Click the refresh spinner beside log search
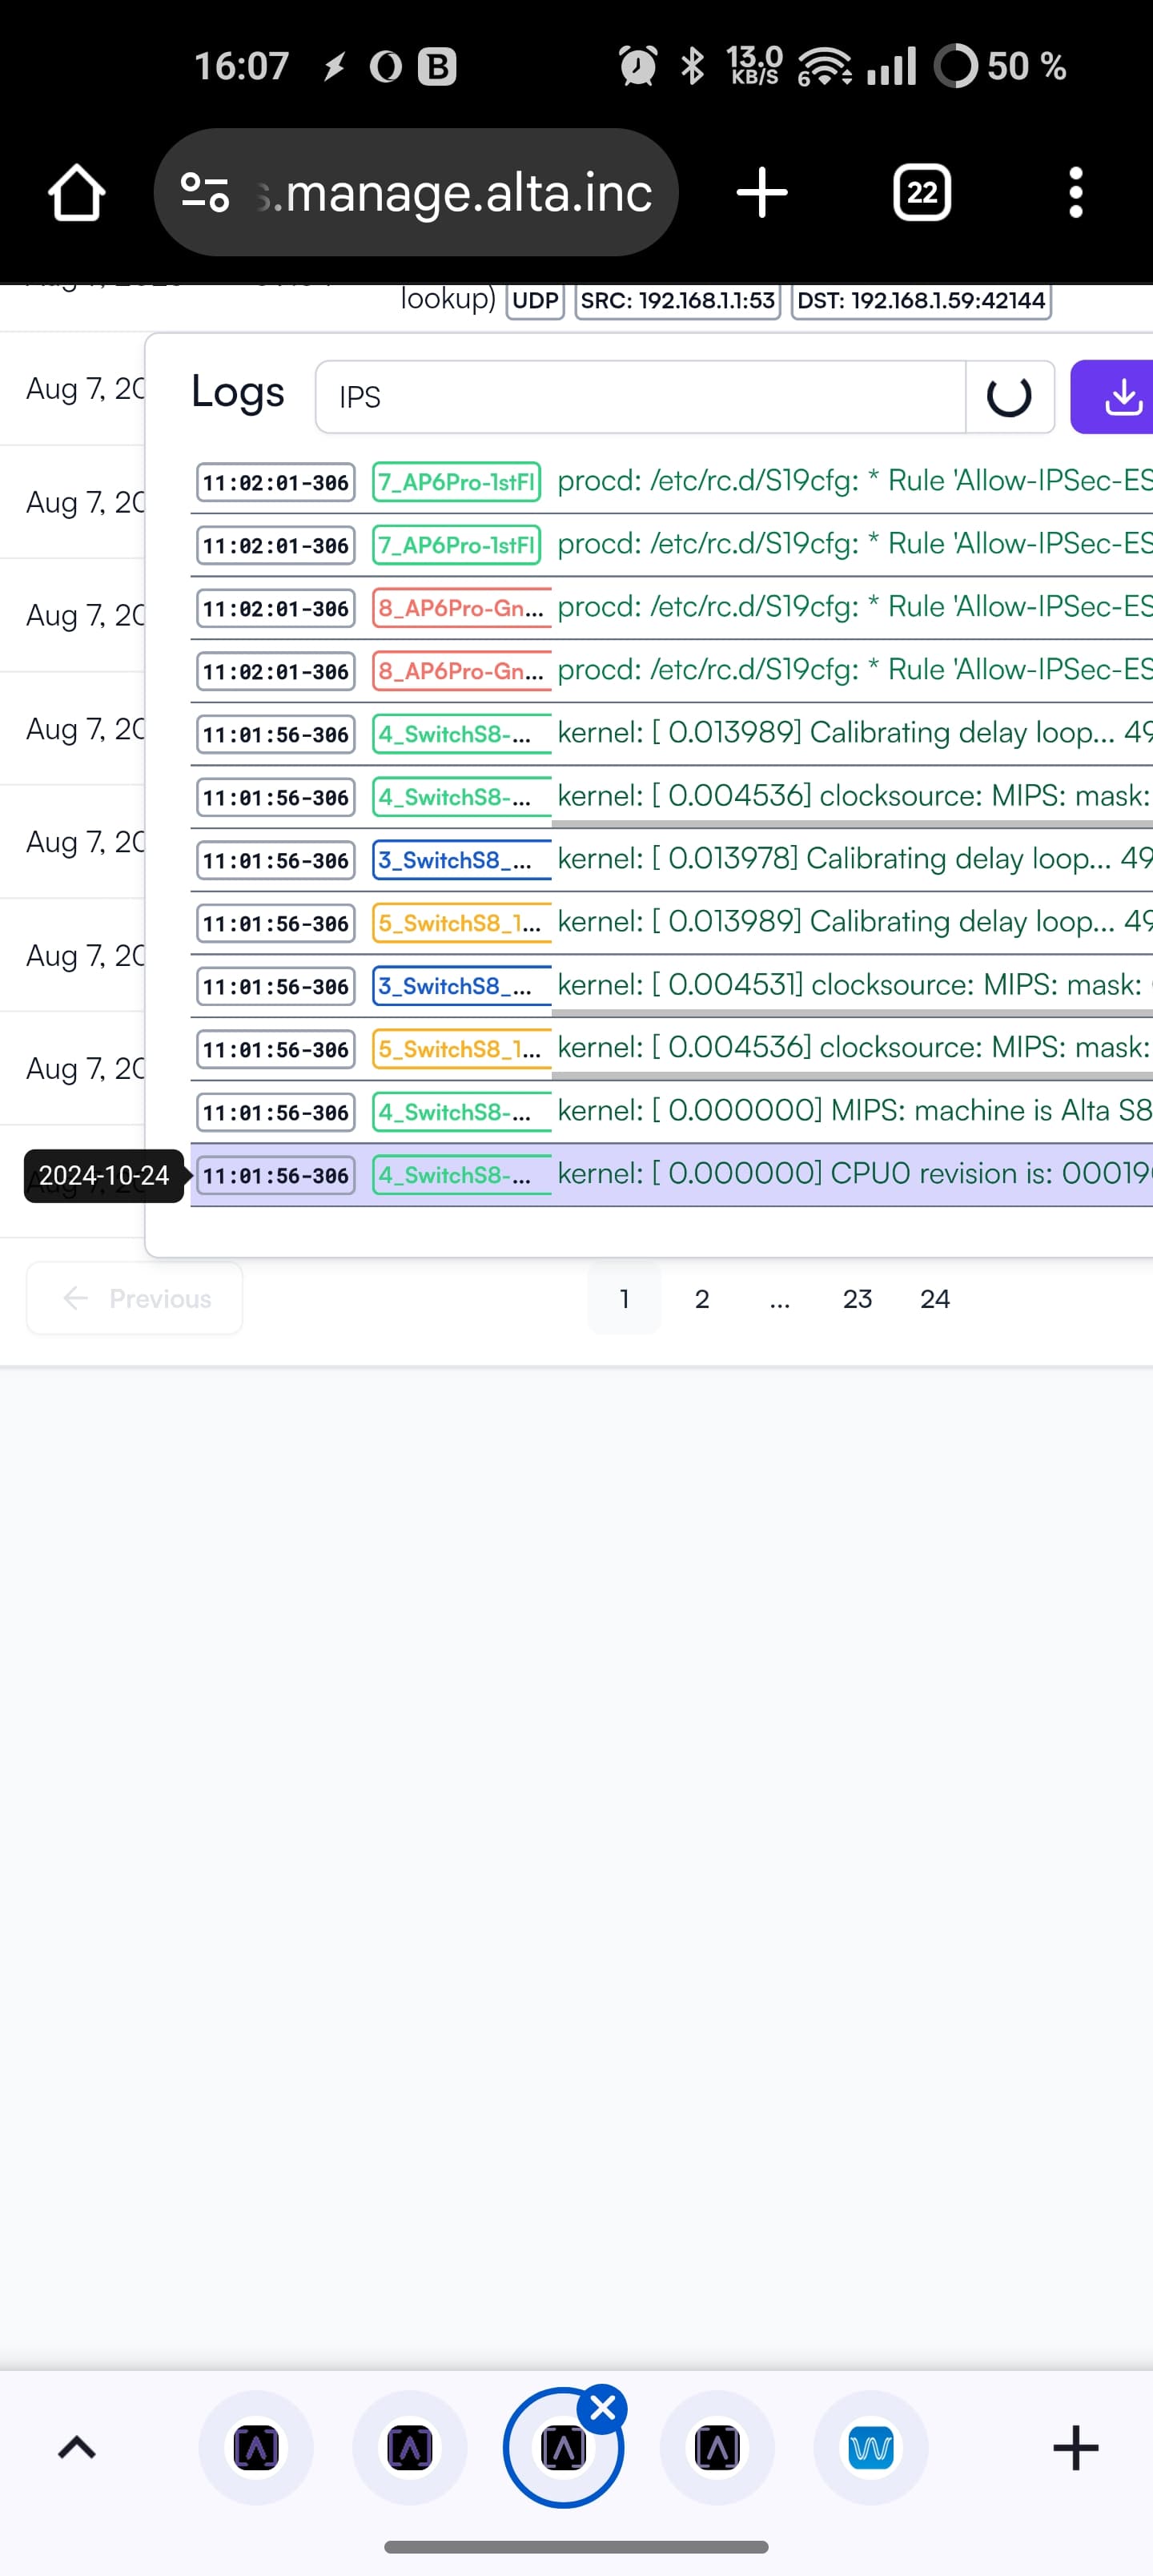The image size is (1153, 2576). pos(1009,397)
